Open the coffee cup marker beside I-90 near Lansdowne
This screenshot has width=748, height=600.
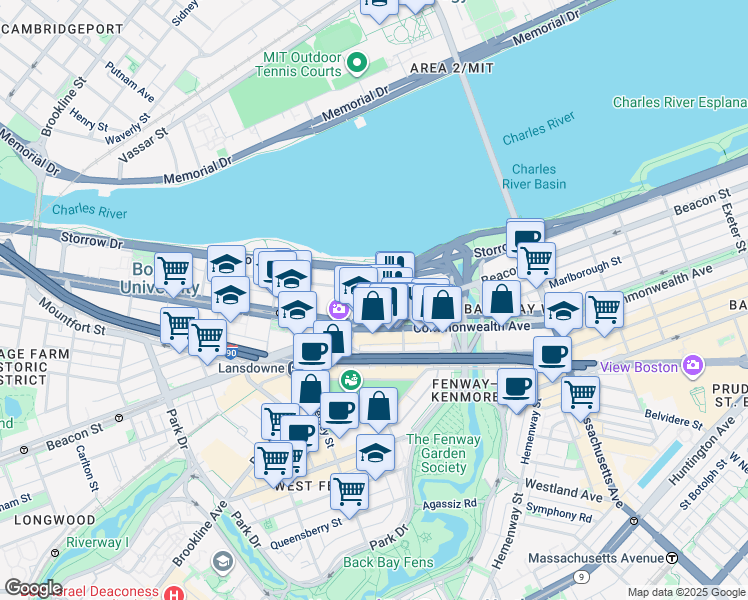point(312,353)
